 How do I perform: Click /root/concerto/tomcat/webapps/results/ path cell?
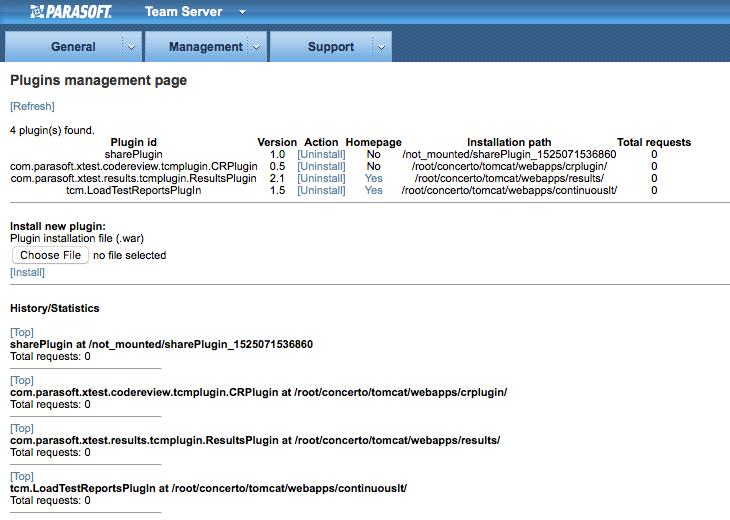click(x=509, y=179)
